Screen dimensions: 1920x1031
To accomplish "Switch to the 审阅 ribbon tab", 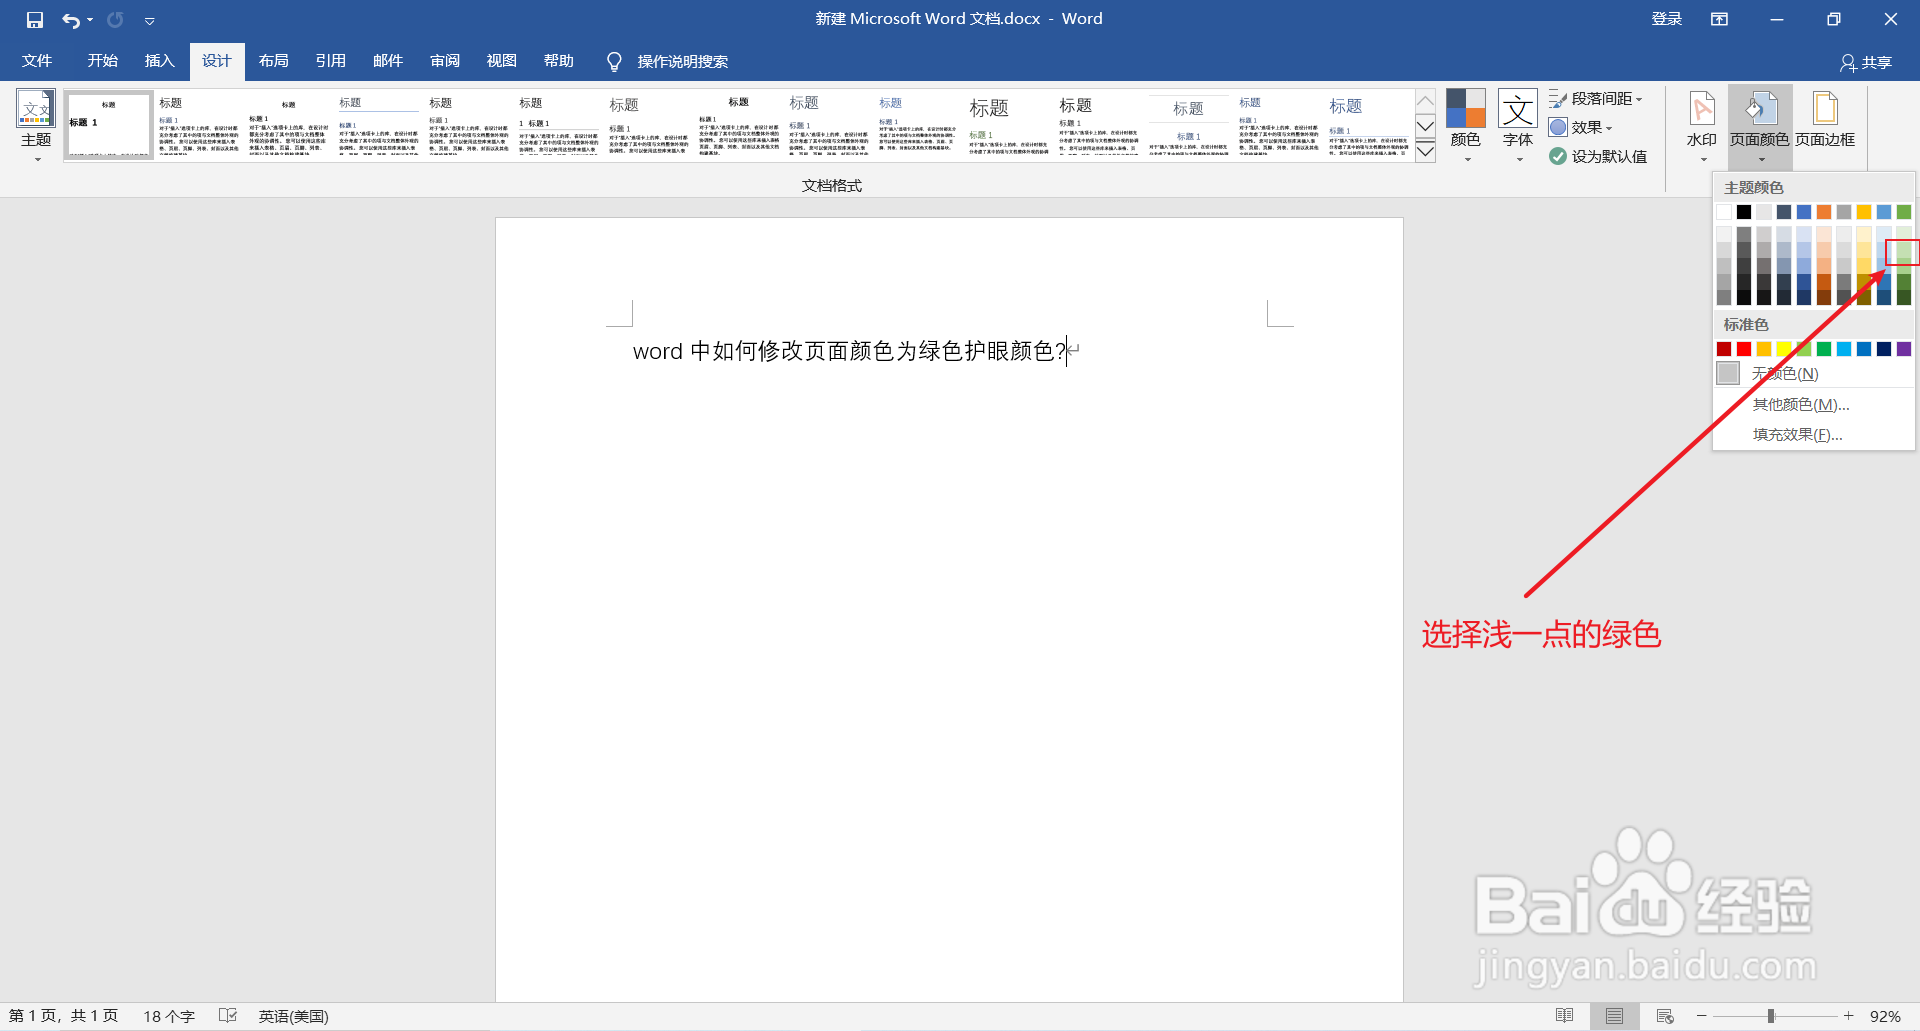I will point(444,61).
